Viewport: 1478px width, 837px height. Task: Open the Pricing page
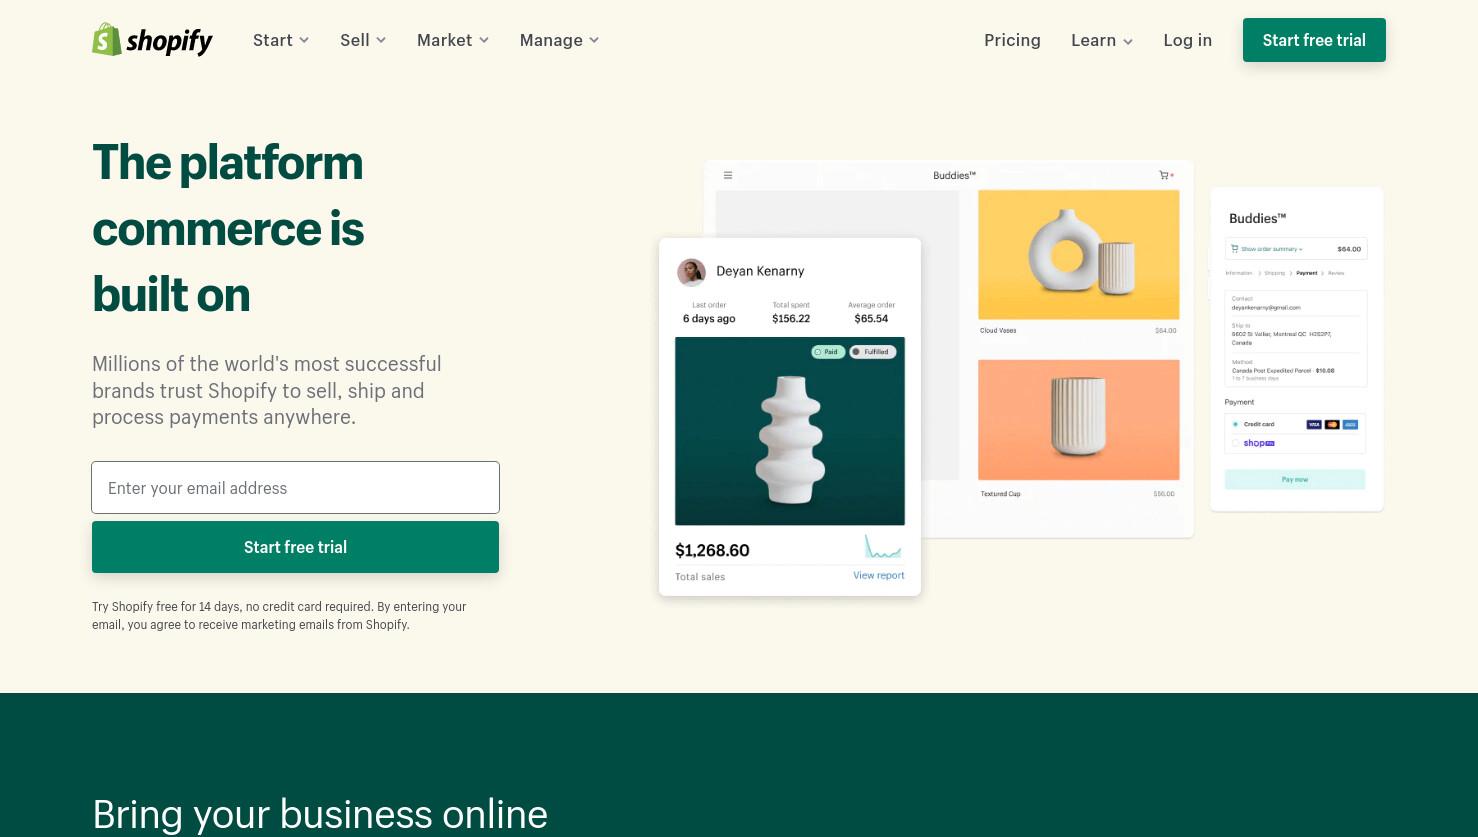1012,40
